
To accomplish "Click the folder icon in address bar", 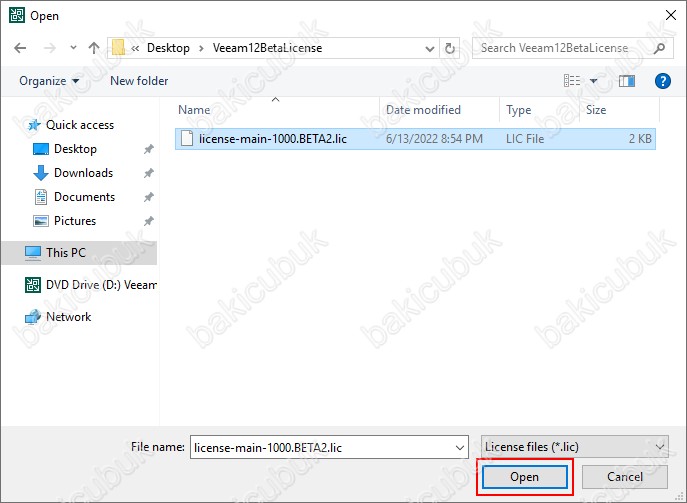I will click(118, 48).
